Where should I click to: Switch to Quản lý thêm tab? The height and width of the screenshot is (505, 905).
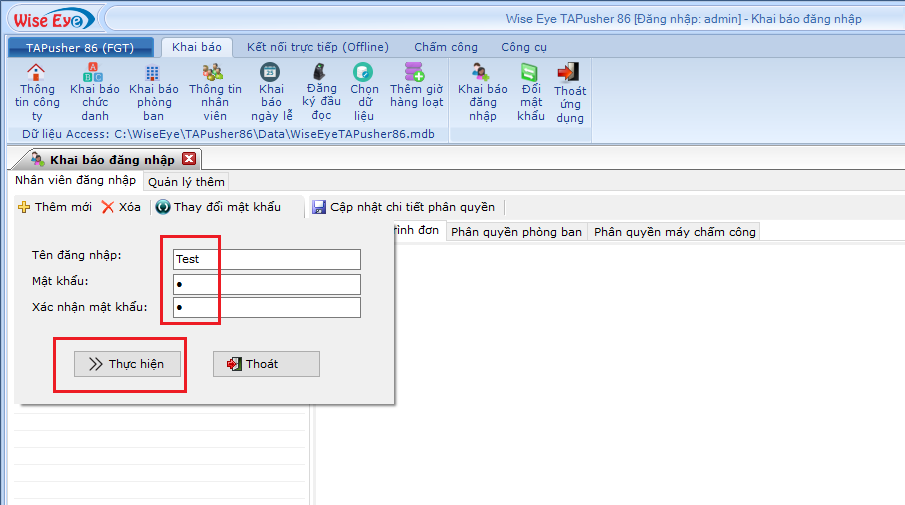pos(187,181)
